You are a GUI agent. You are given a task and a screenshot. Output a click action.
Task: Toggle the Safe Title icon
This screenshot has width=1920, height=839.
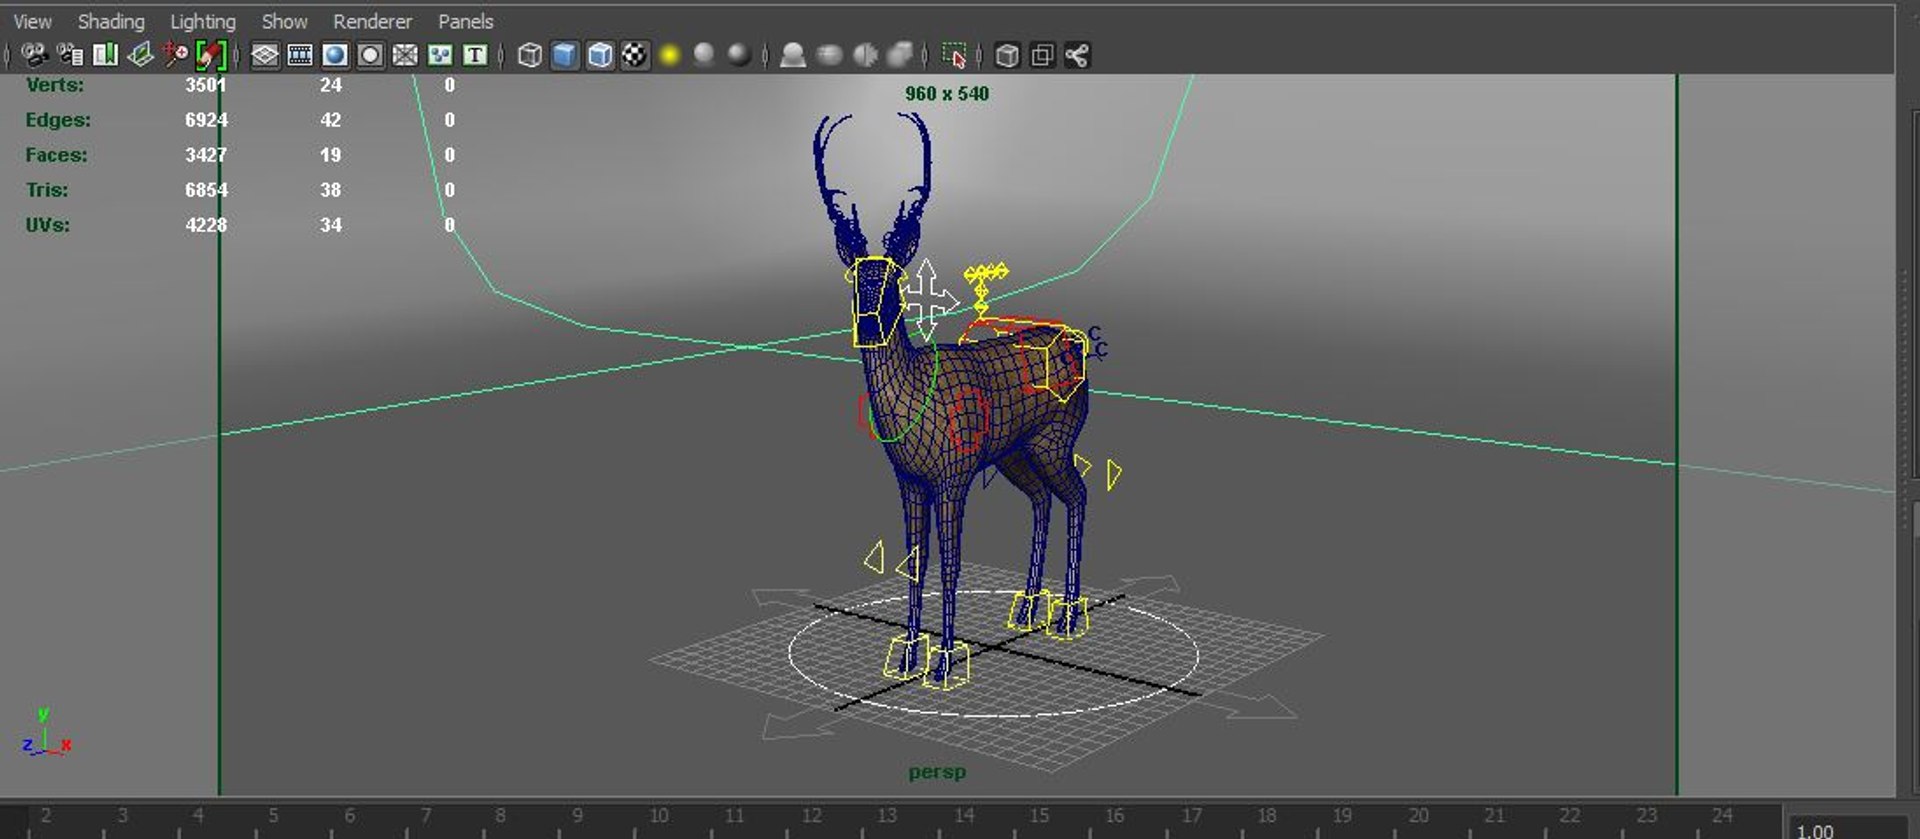(475, 55)
